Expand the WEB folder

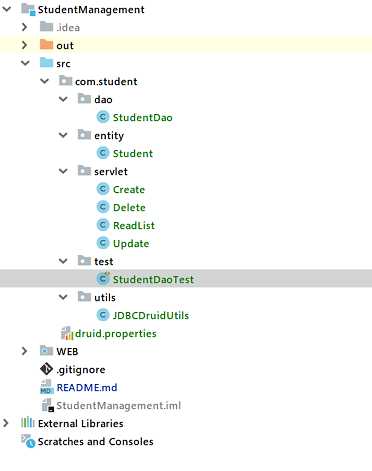24,351
